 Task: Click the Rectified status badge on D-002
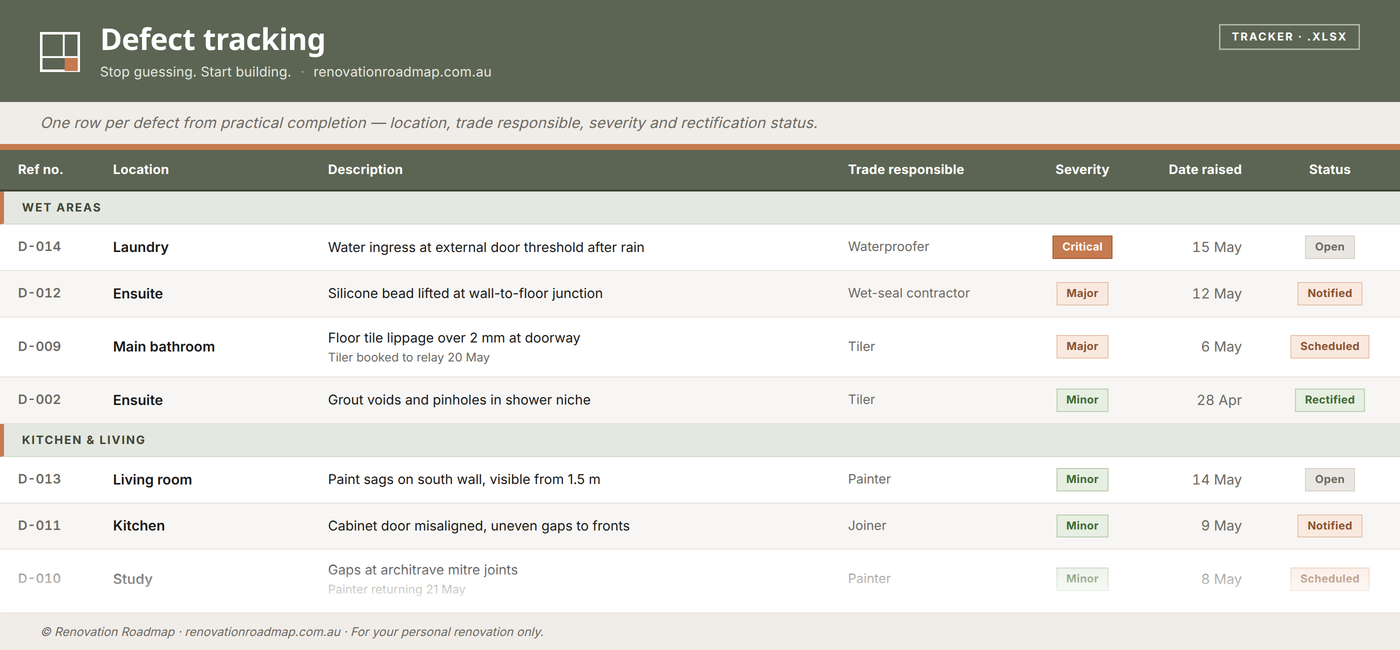click(x=1329, y=399)
